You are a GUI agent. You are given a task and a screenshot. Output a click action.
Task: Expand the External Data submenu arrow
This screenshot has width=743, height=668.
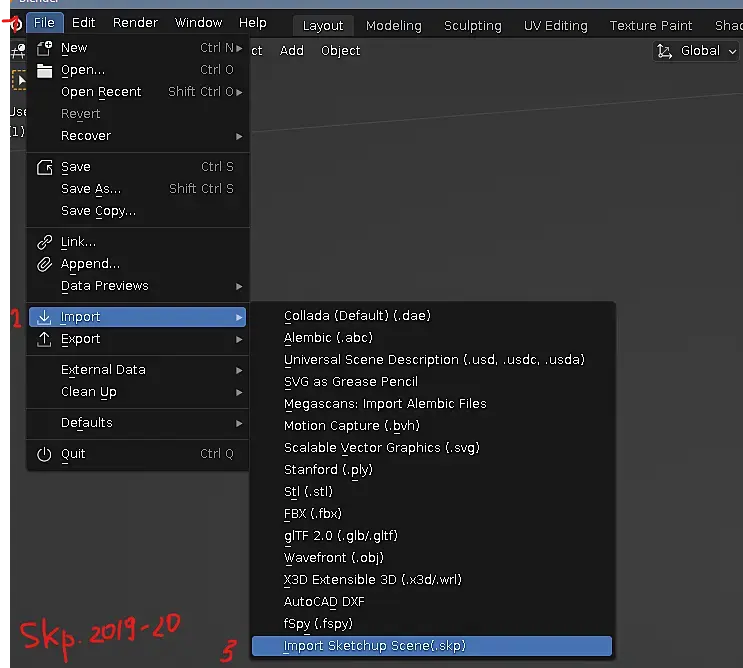point(239,370)
